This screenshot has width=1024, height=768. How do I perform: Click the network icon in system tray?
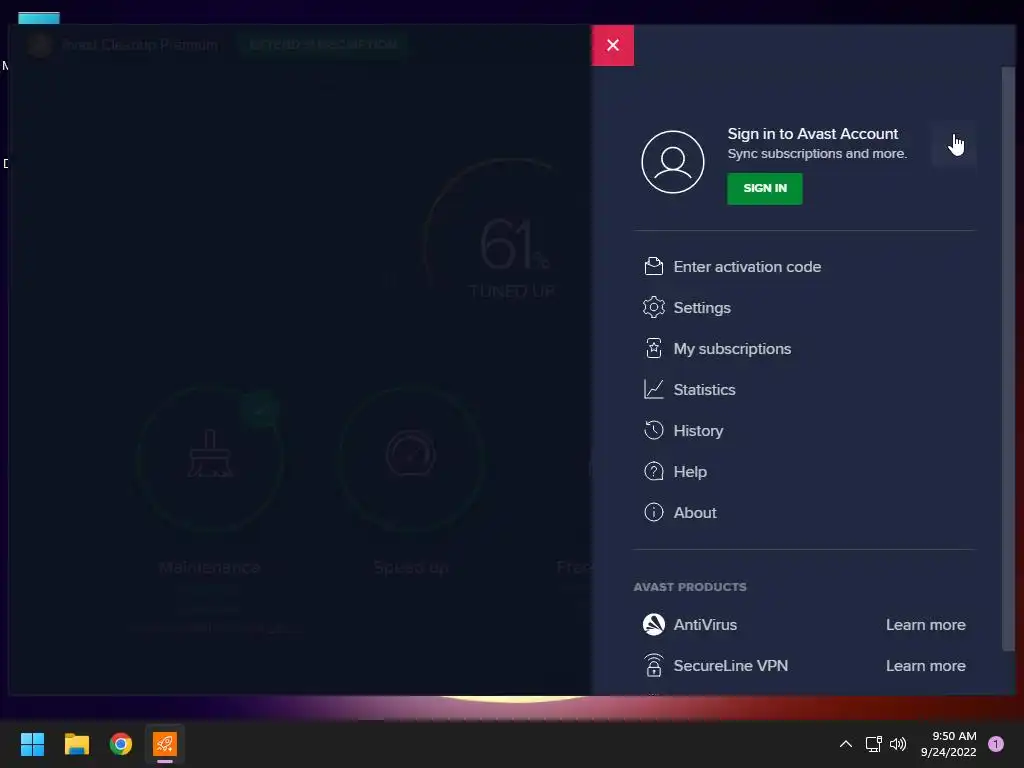tap(873, 744)
